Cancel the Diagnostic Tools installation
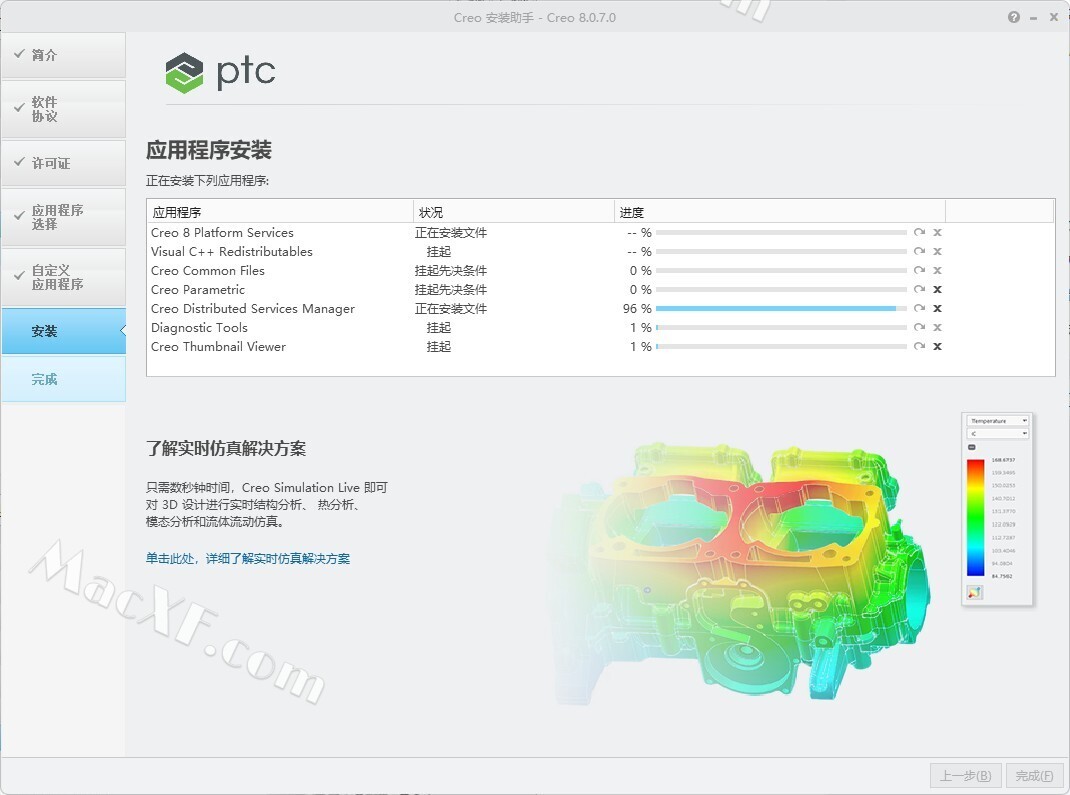 (x=938, y=328)
